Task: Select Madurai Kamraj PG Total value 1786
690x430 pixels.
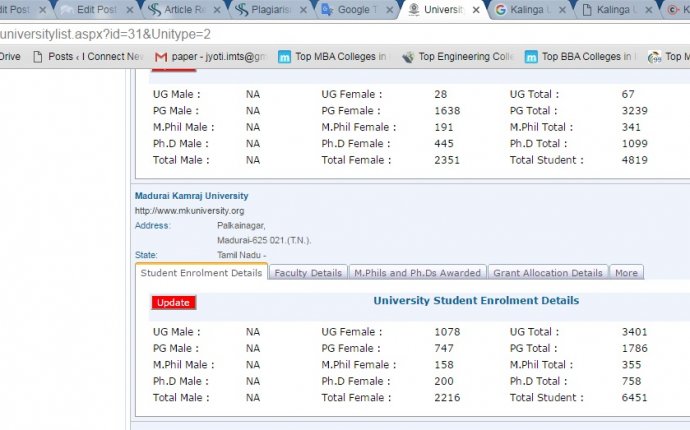Action: pos(634,349)
